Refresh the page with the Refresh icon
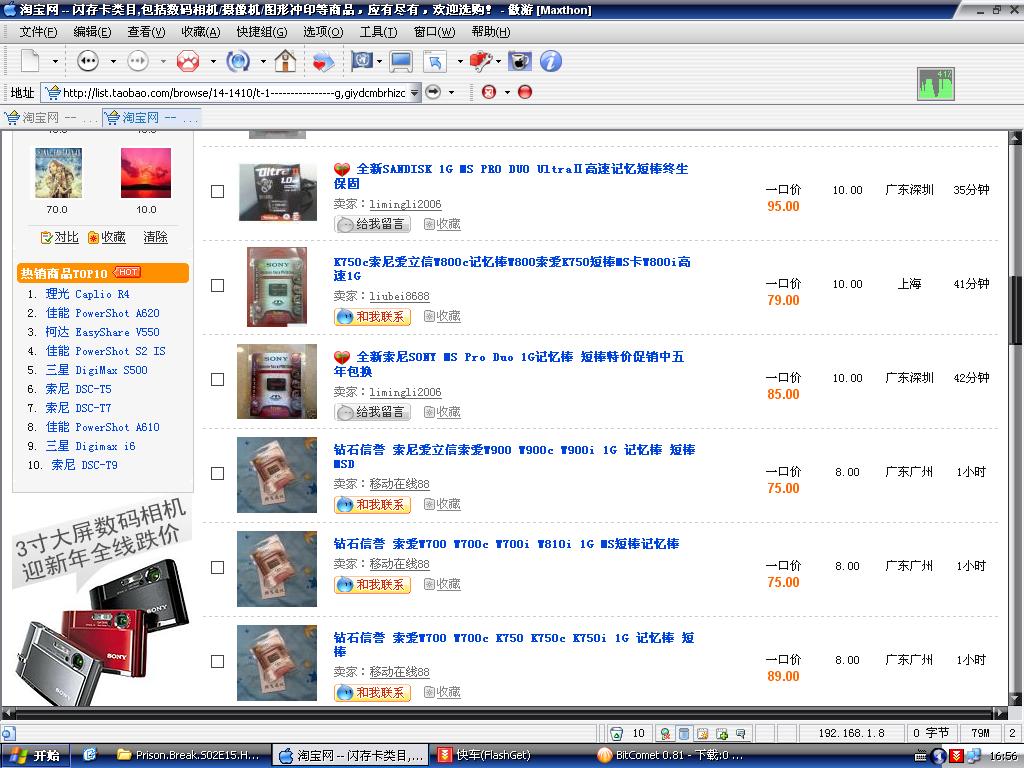This screenshot has width=1024, height=768. click(238, 61)
